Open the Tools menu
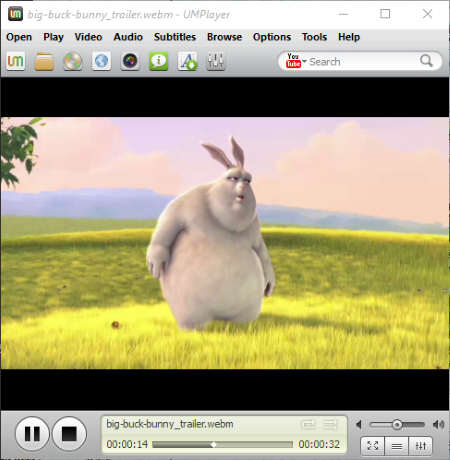 [314, 37]
